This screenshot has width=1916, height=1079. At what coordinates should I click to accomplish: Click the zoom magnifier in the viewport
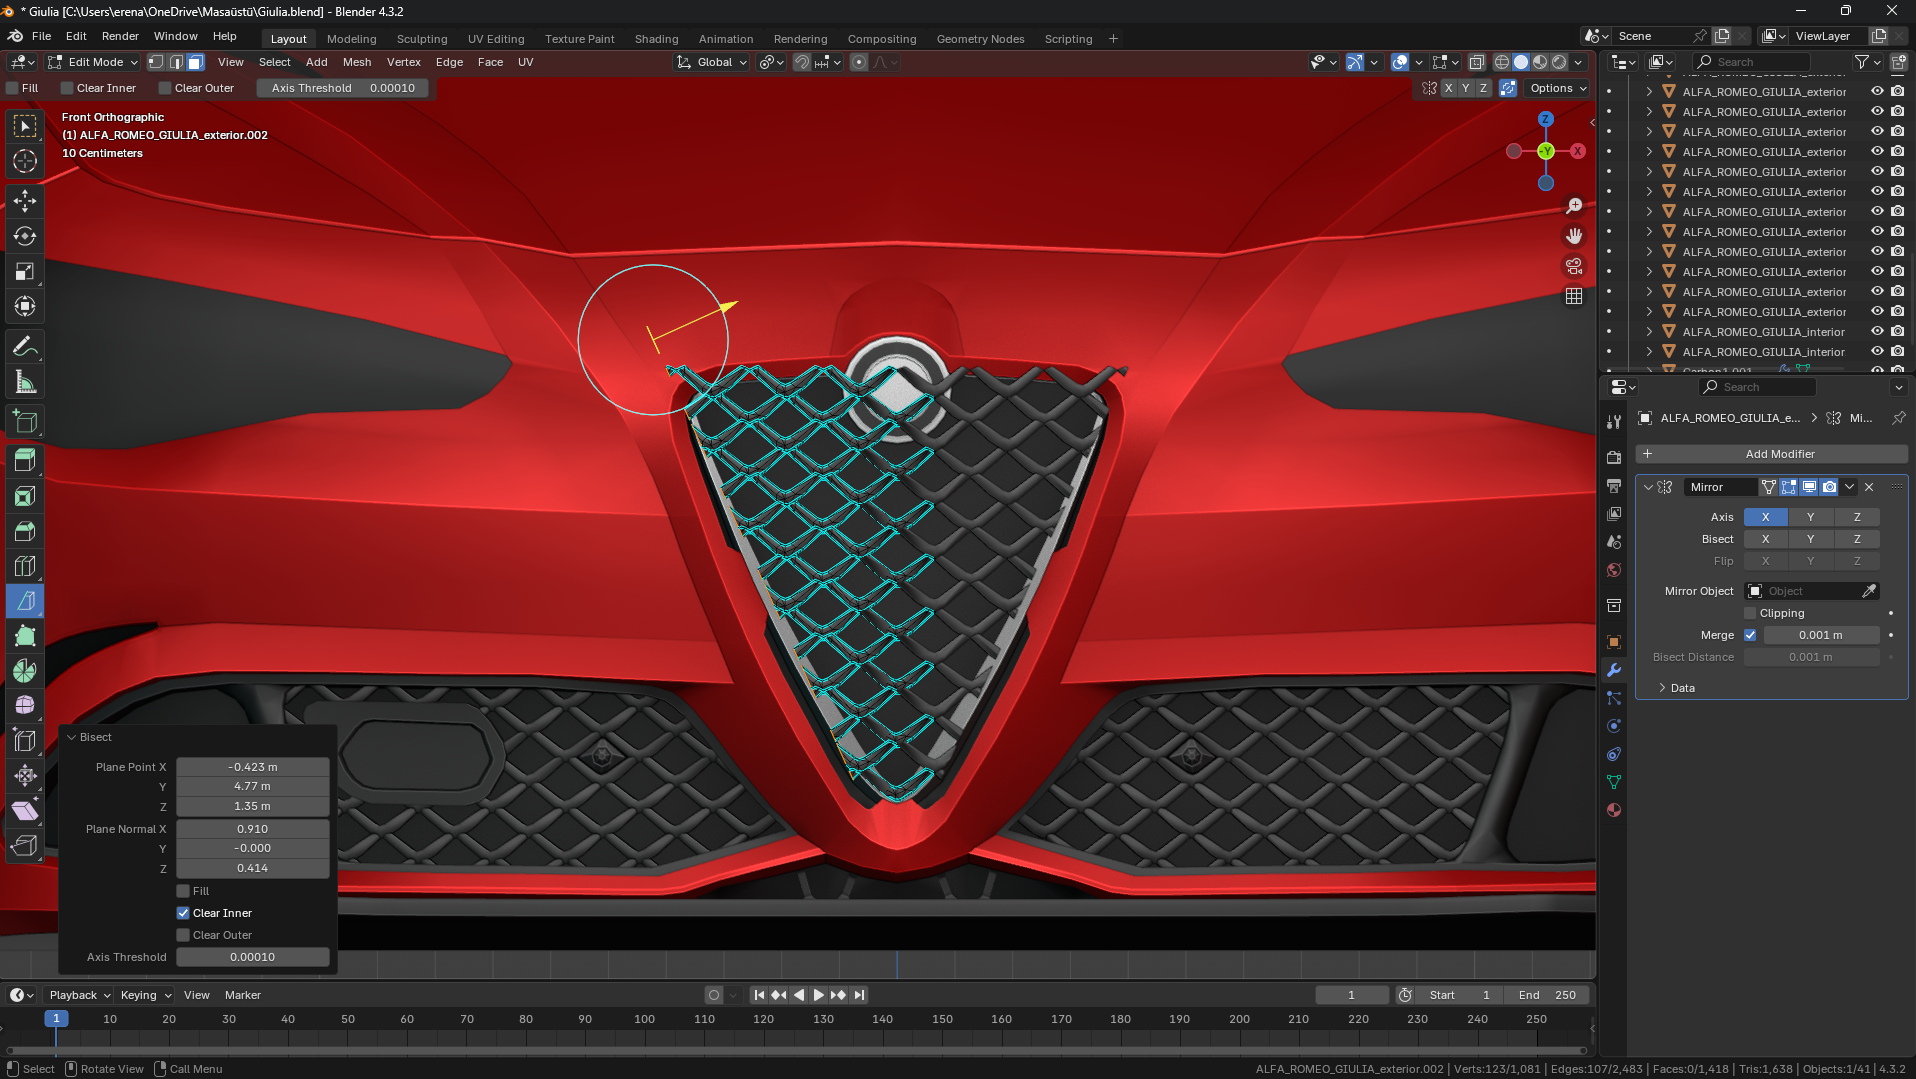tap(1574, 206)
